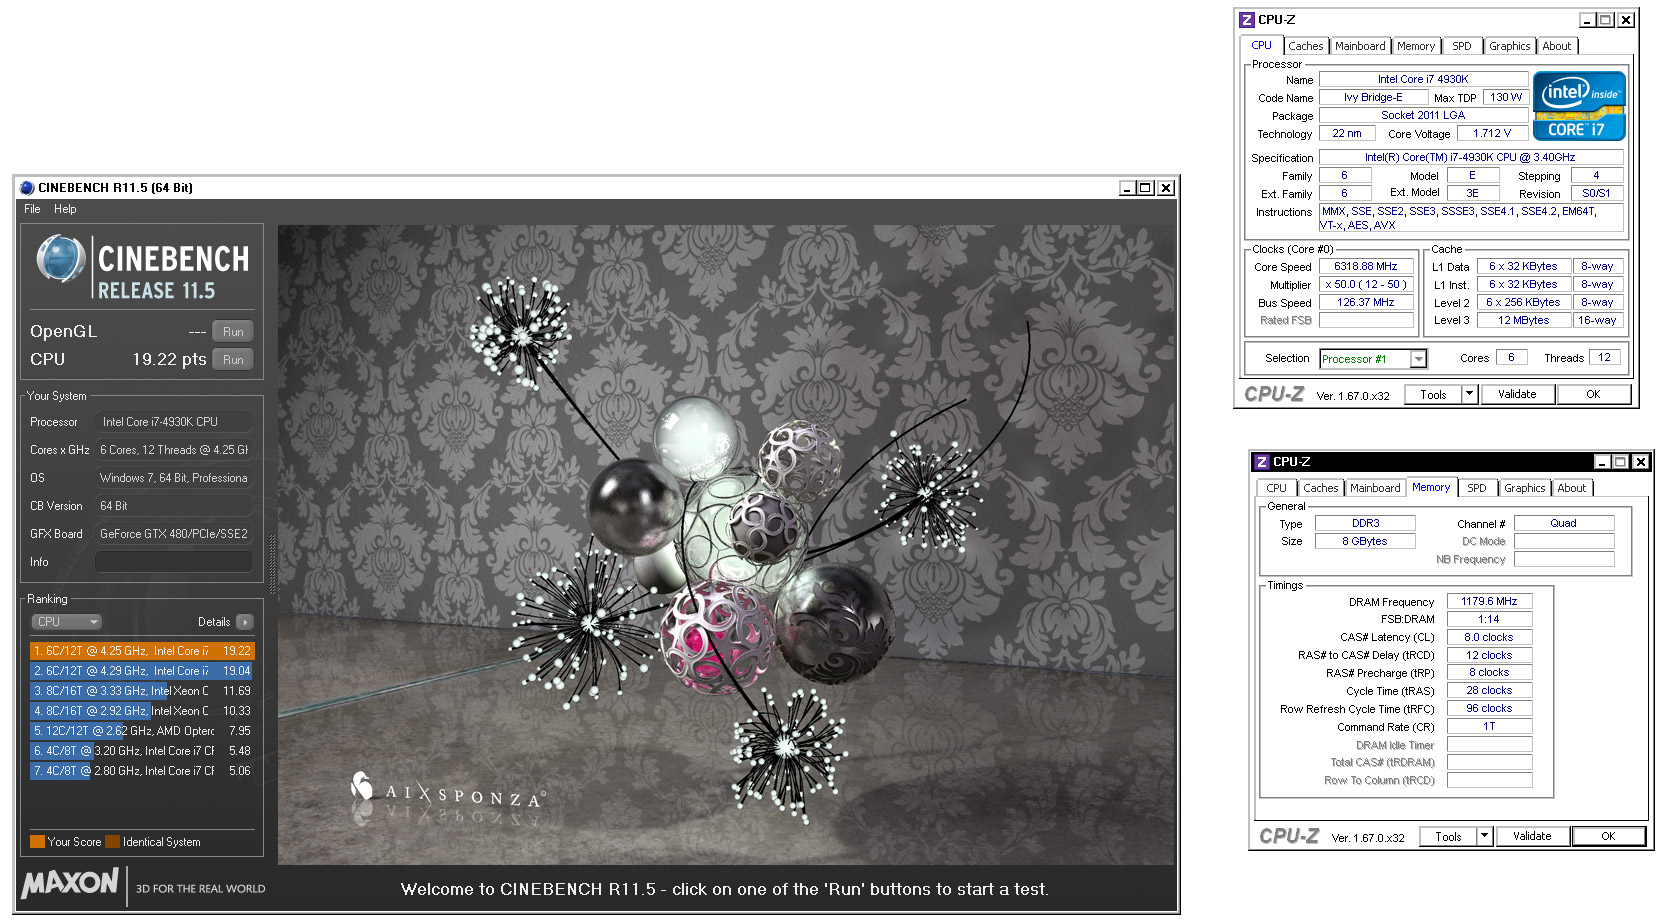Switch to Memory tab in upper CPU-Z window
1665x920 pixels.
1416,46
